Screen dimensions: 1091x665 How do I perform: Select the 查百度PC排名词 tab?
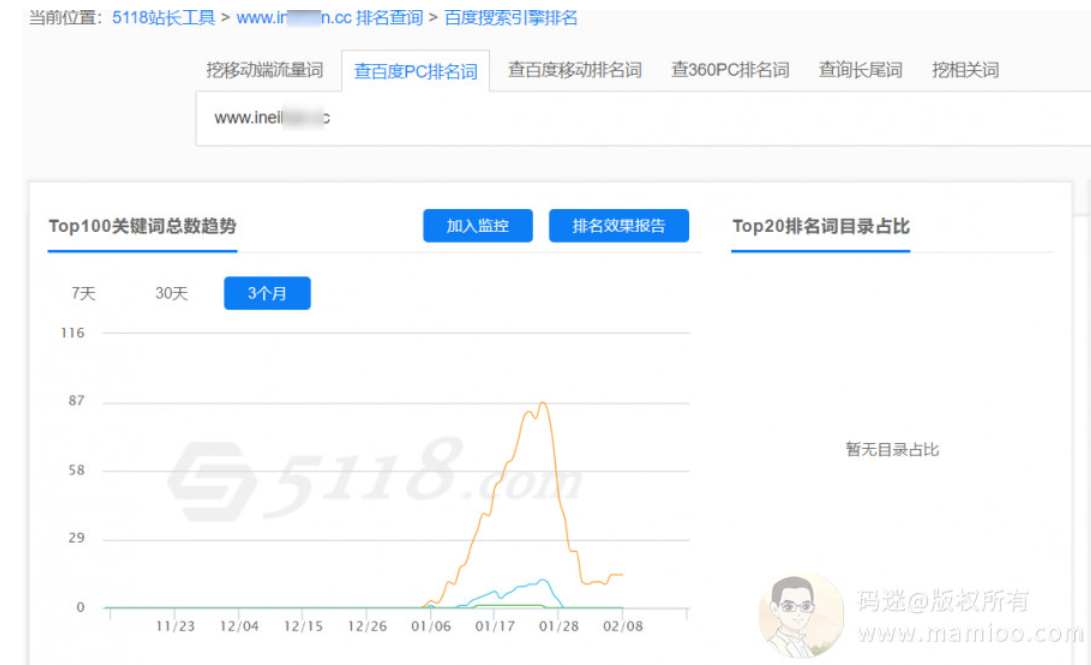415,71
